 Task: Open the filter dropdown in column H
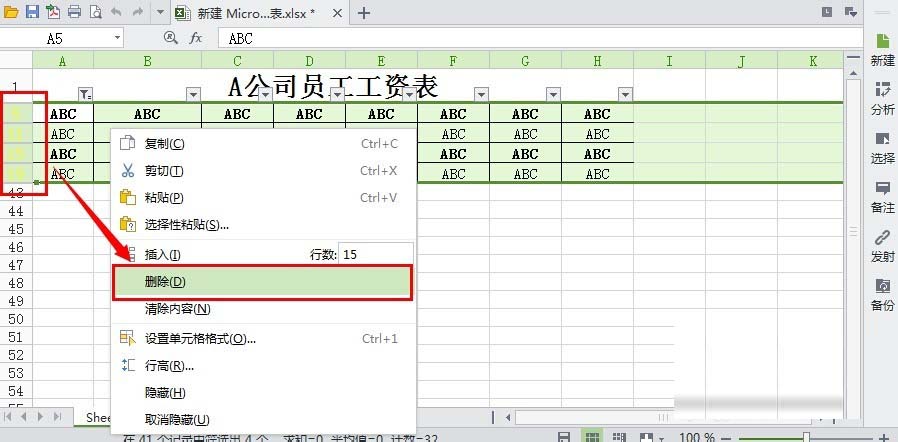(625, 94)
